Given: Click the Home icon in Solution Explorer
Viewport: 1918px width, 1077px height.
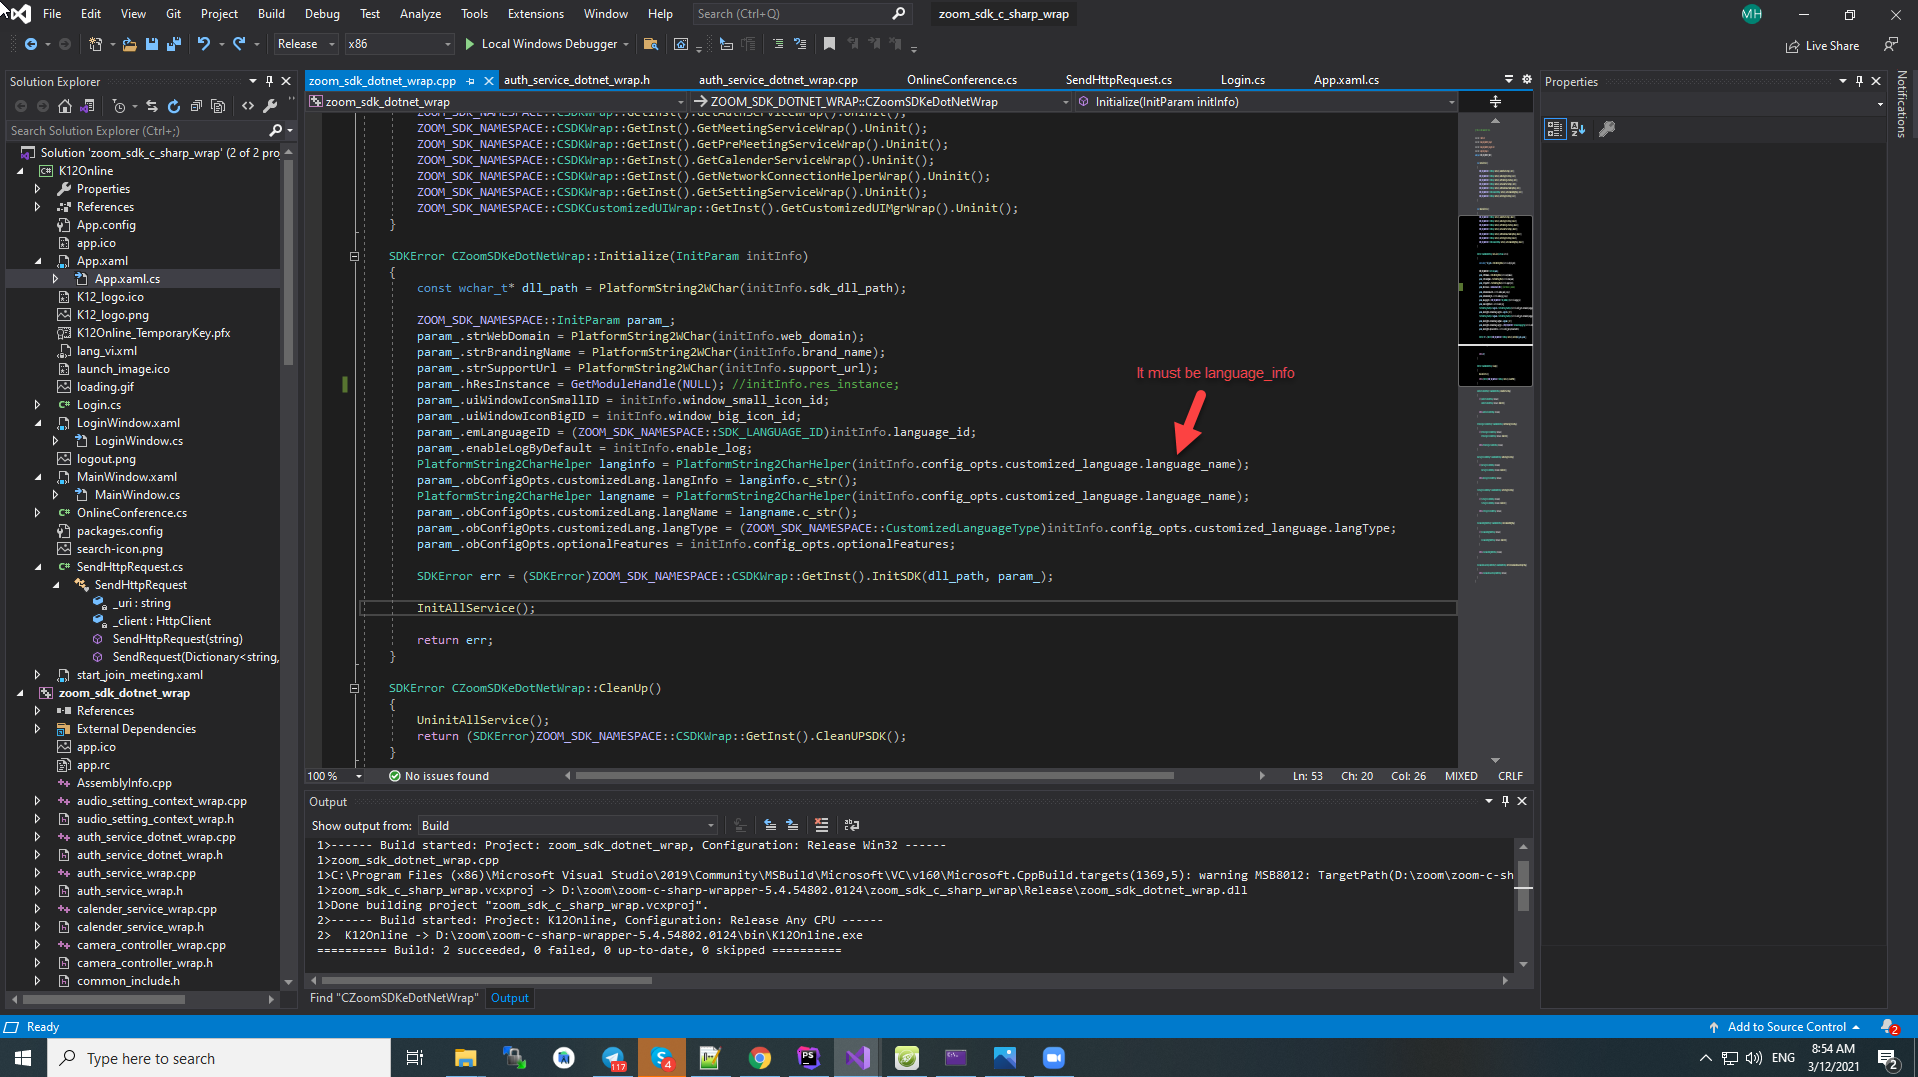Looking at the screenshot, I should (x=65, y=106).
